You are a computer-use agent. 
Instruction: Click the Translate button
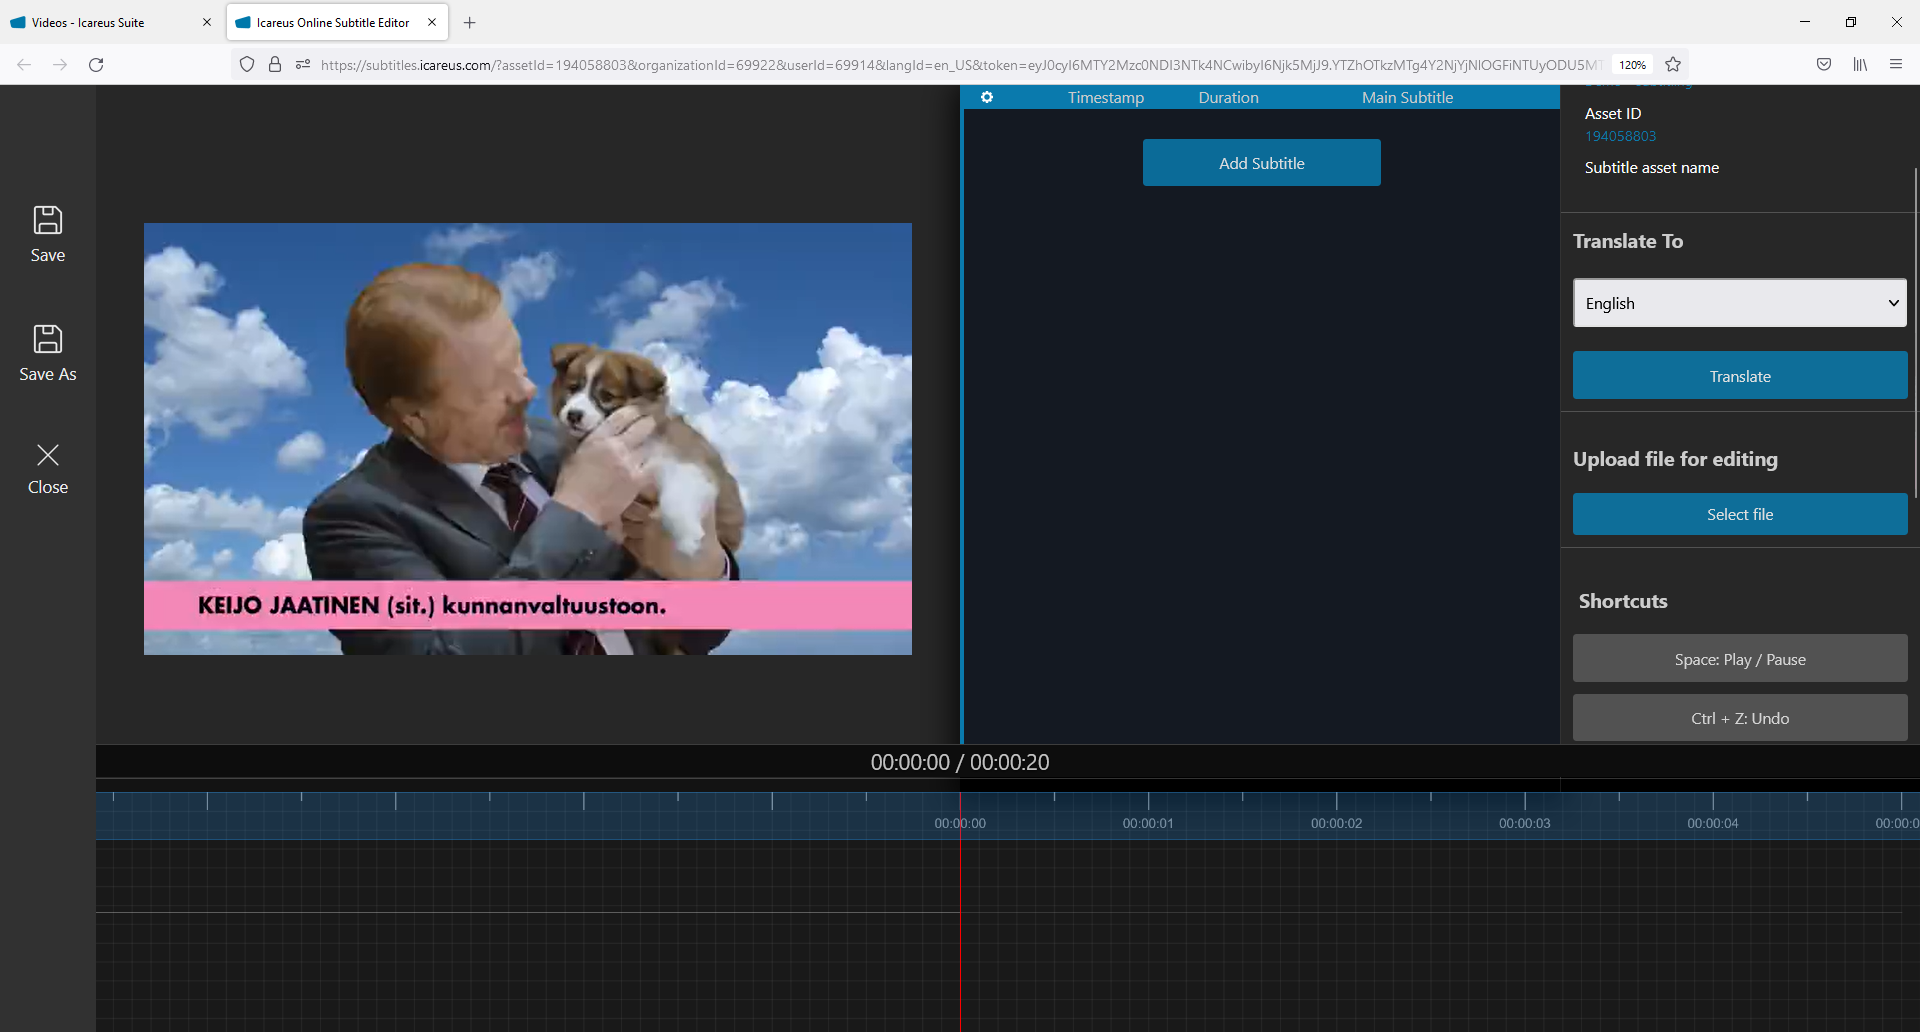1739,376
